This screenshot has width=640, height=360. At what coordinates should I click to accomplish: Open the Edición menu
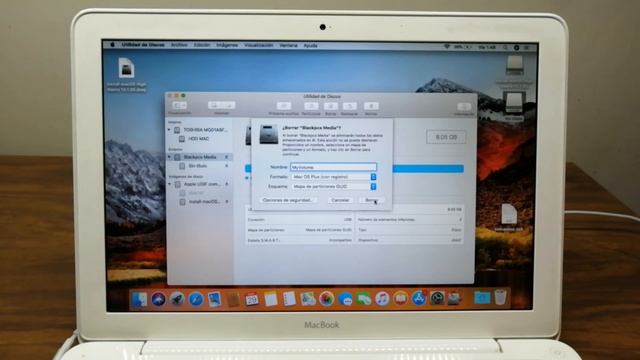click(x=202, y=45)
